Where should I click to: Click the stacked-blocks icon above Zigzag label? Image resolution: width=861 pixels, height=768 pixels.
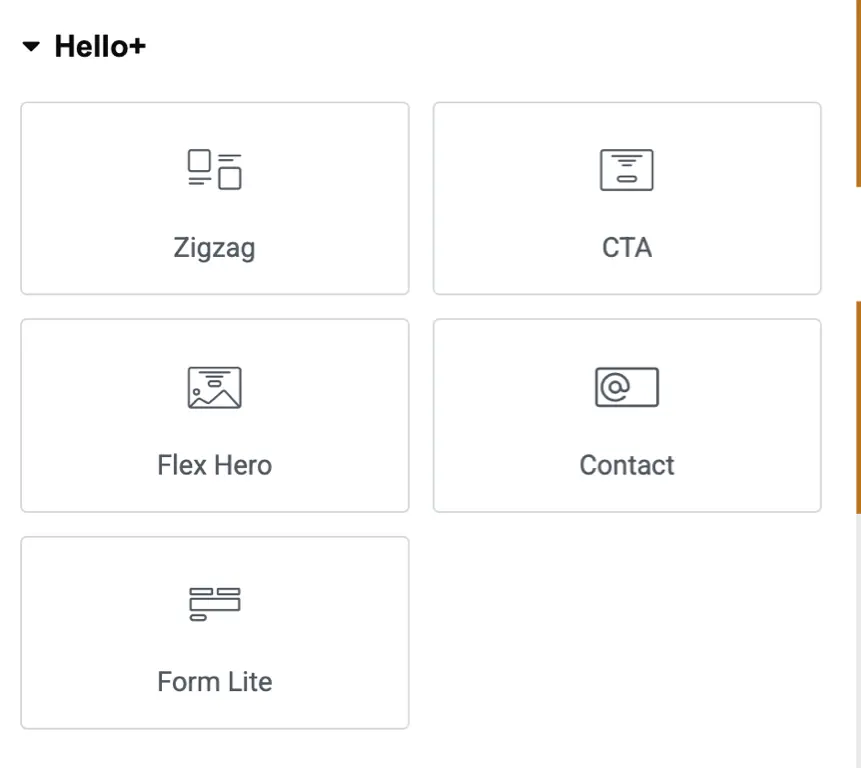tap(215, 170)
